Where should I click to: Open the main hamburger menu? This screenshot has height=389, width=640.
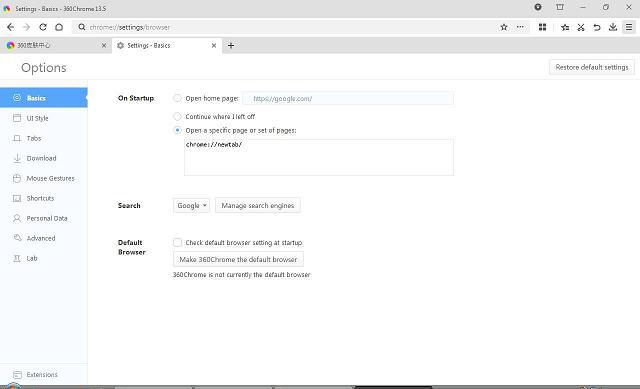[629, 27]
